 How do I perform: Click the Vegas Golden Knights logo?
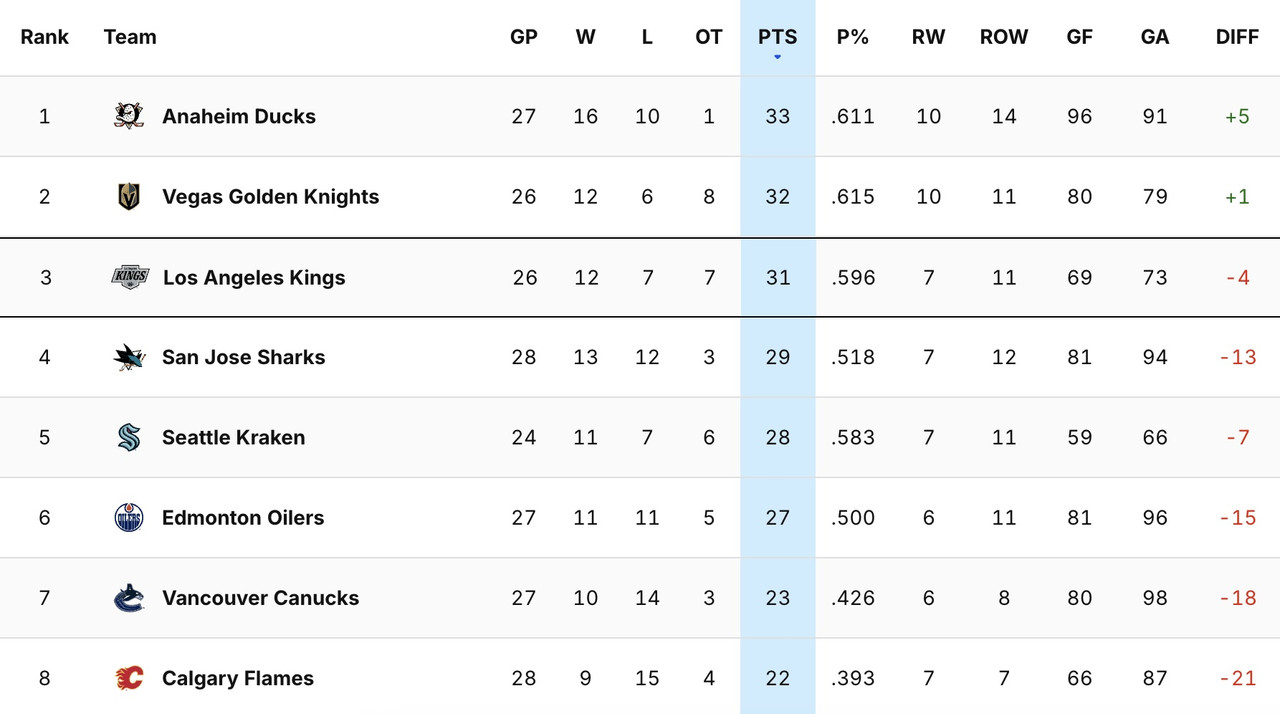128,197
